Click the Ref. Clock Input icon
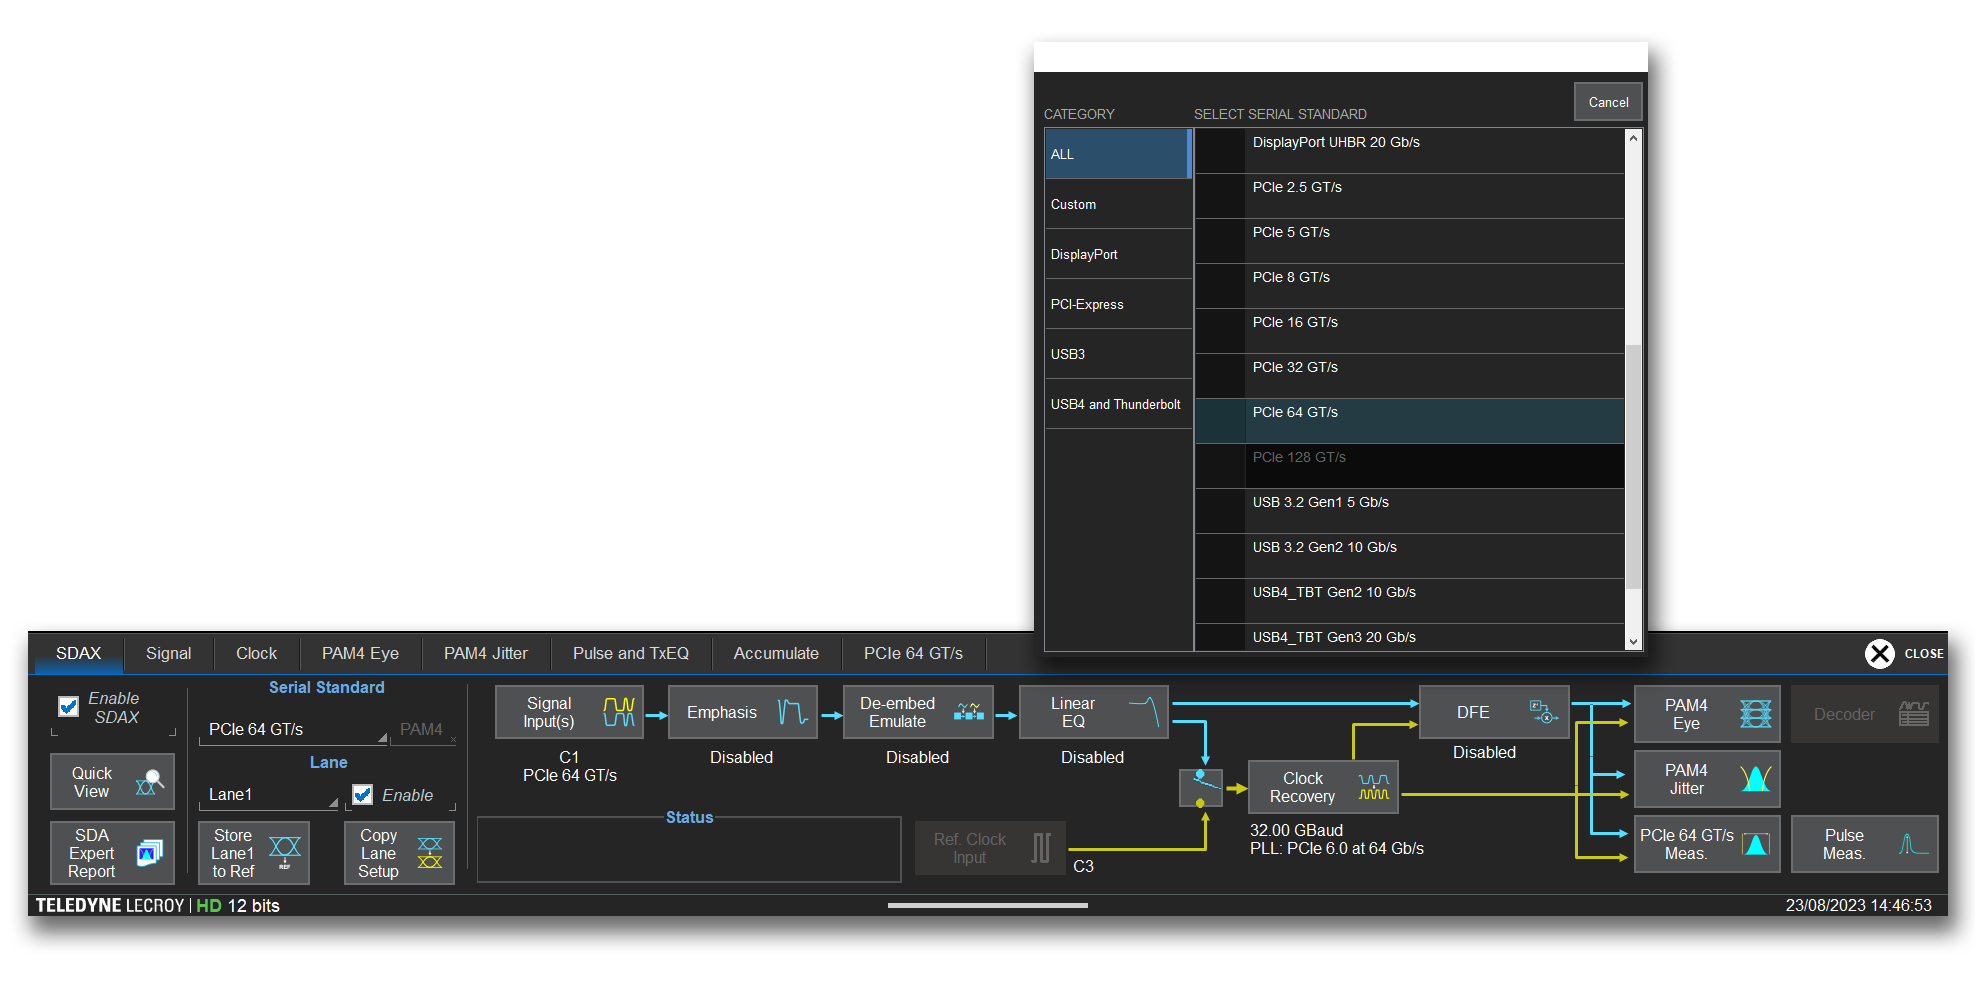 coord(1041,848)
